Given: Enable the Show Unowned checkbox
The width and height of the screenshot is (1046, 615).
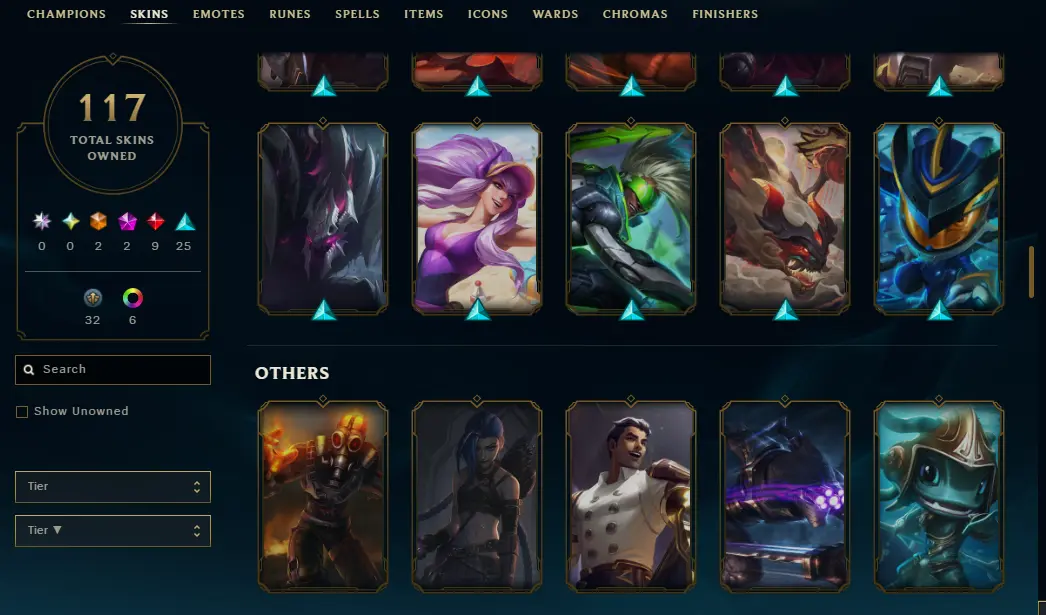Looking at the screenshot, I should pyautogui.click(x=22, y=412).
